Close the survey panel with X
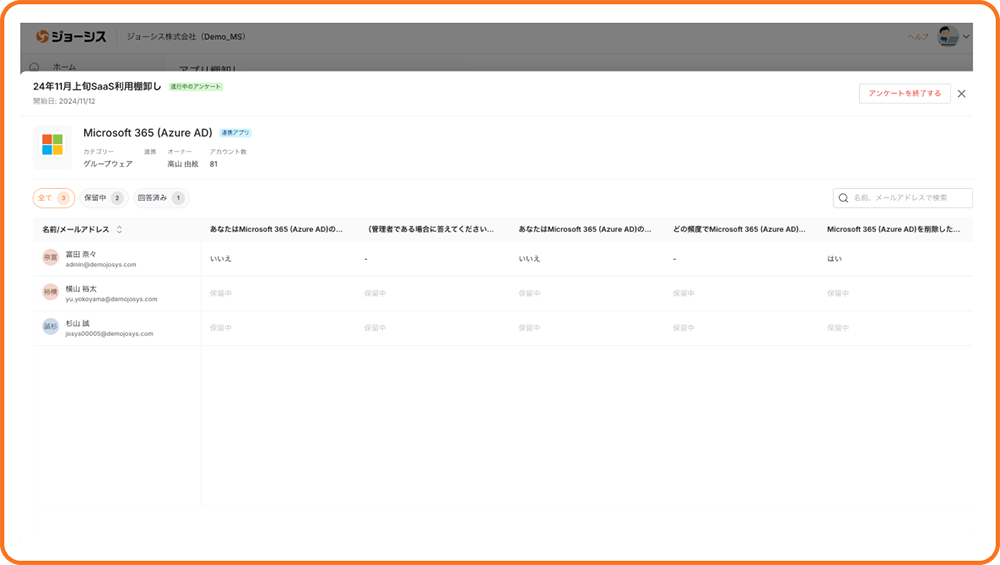This screenshot has height=565, width=1000. 961,93
